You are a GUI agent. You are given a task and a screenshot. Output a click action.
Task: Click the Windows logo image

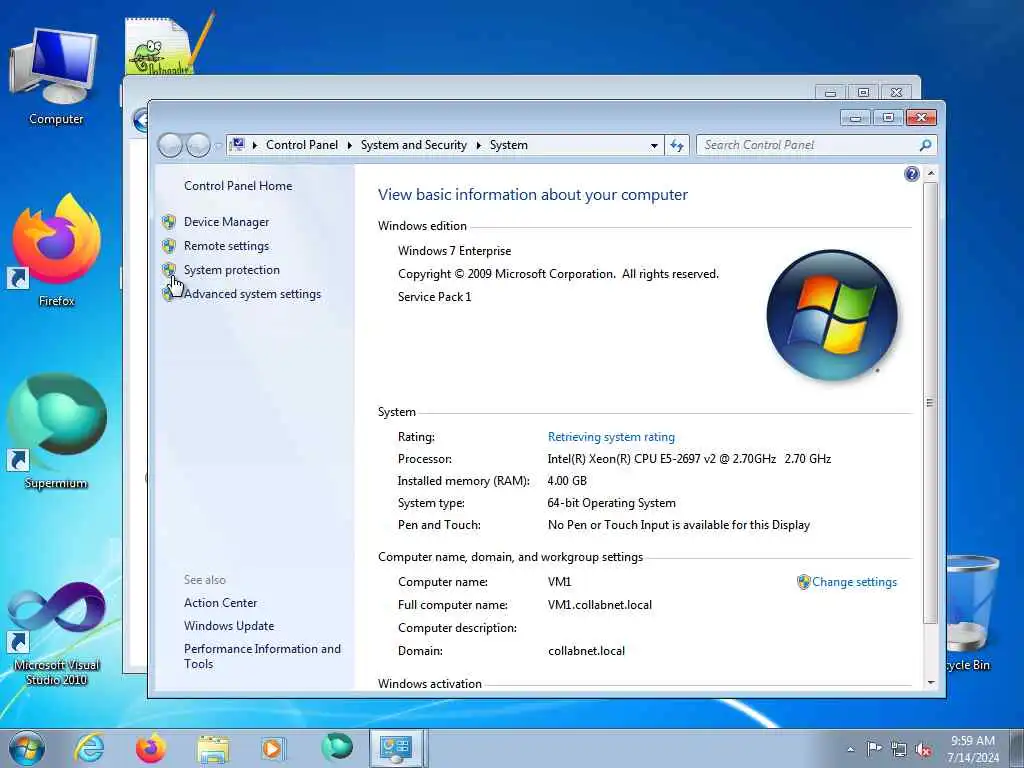(832, 315)
